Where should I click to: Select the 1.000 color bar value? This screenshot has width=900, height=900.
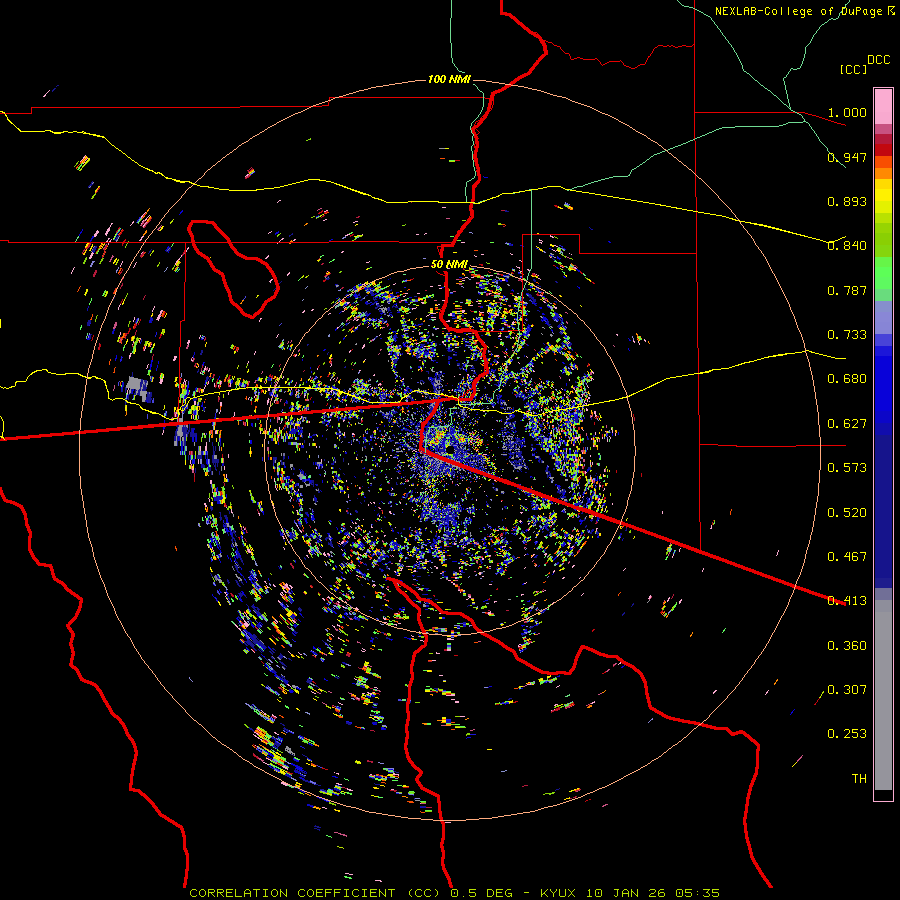(x=847, y=112)
